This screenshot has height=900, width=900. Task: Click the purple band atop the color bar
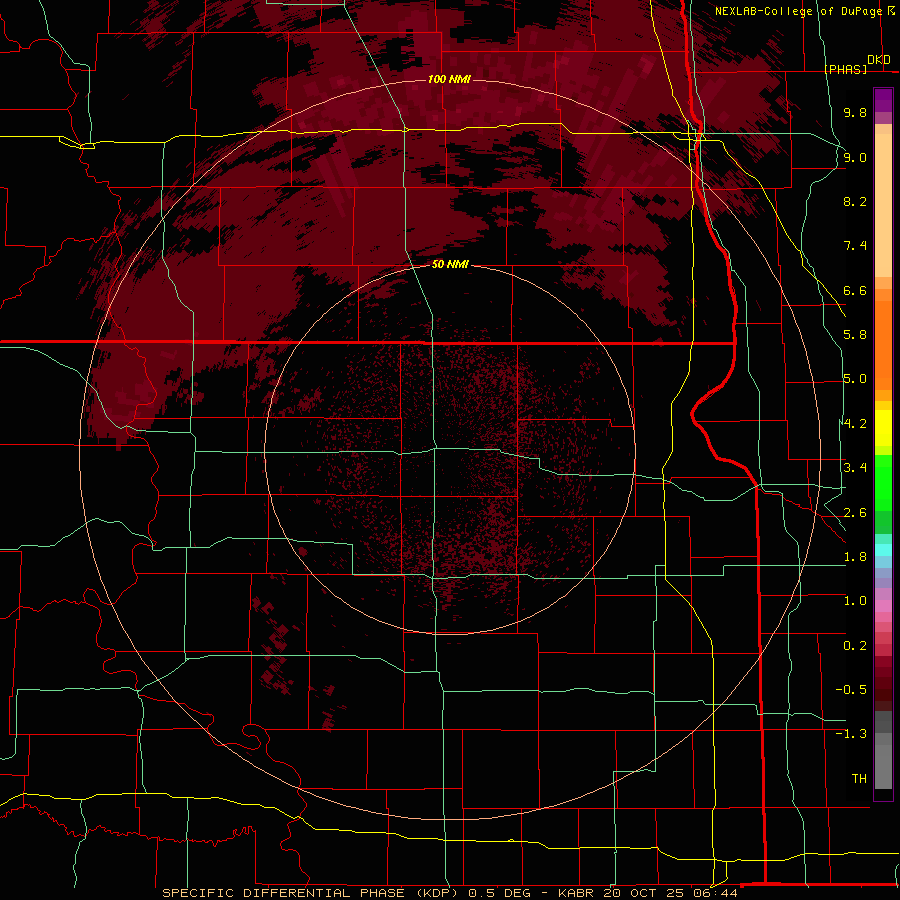[883, 100]
